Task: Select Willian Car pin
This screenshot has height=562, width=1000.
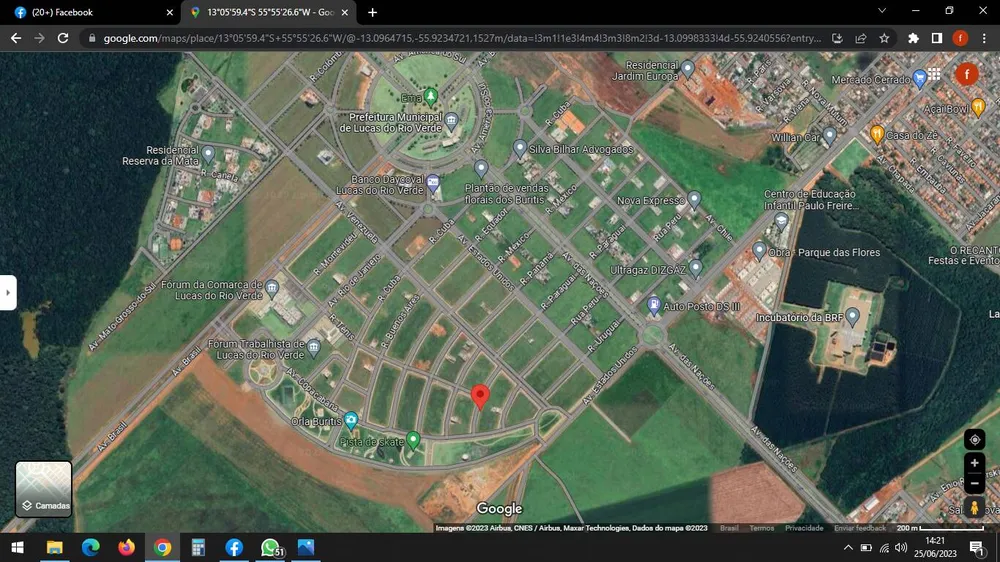Action: 829,135
